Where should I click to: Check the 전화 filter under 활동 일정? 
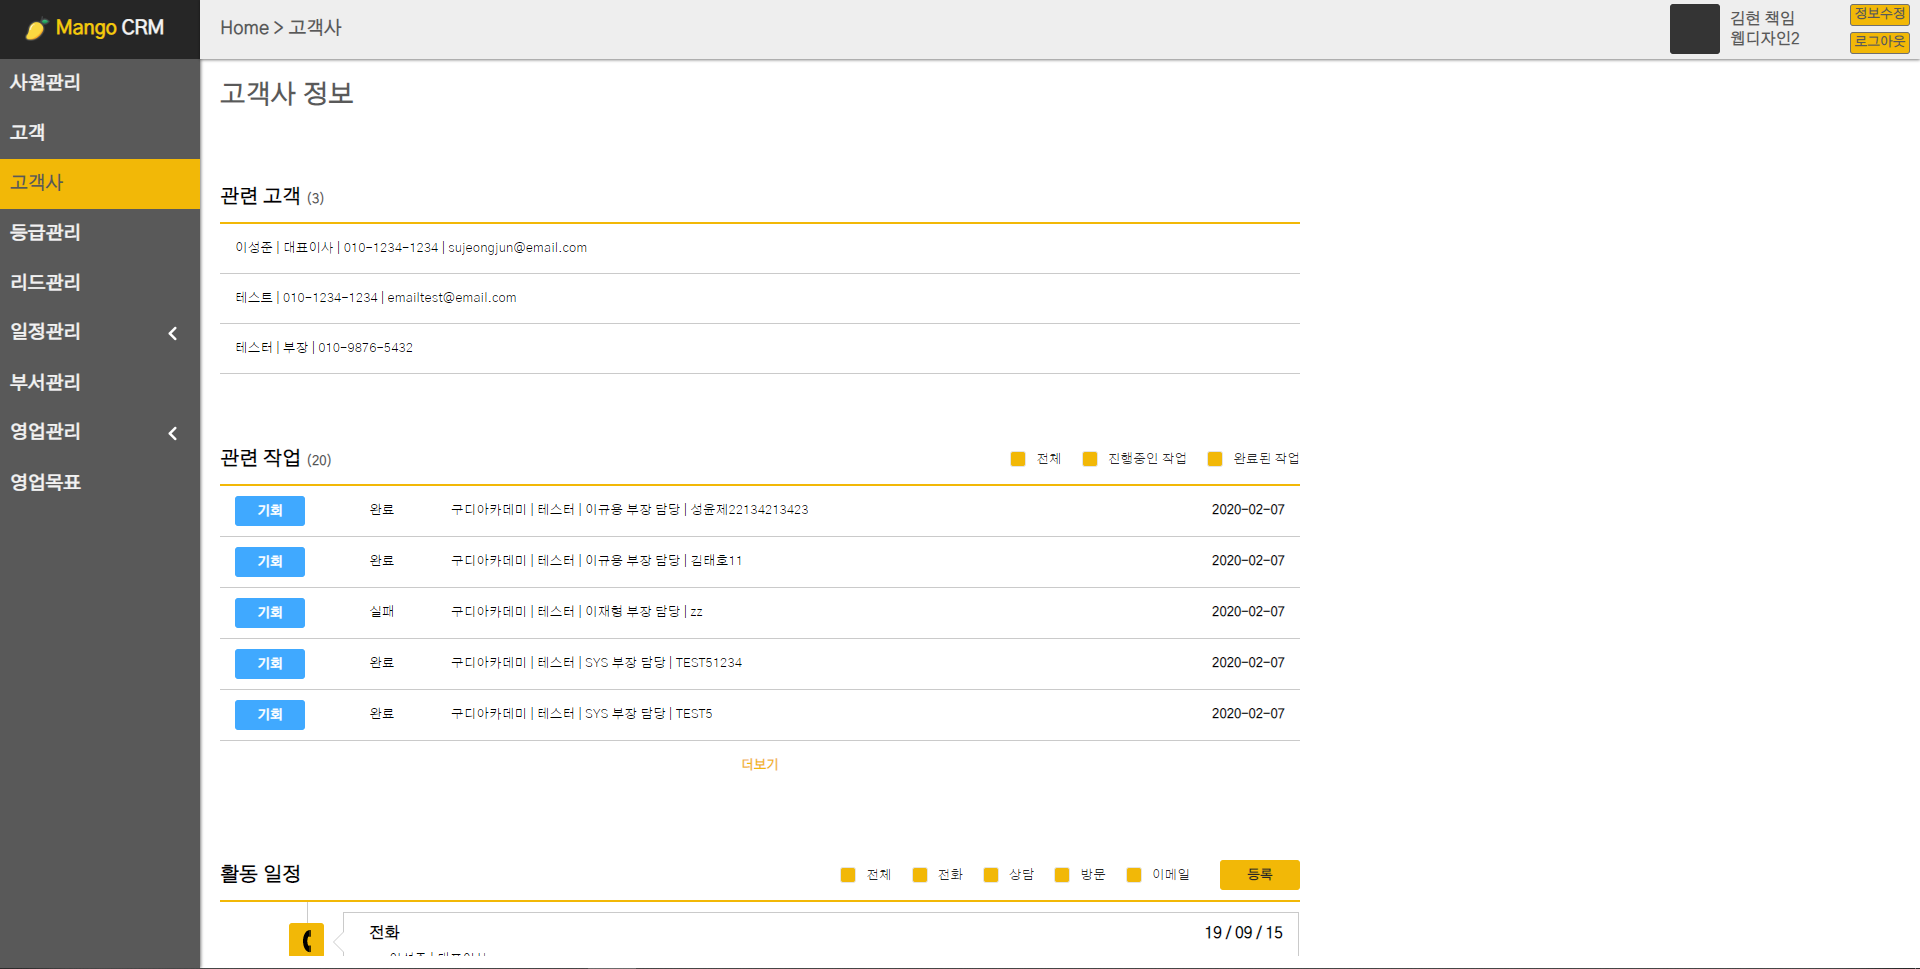click(919, 874)
